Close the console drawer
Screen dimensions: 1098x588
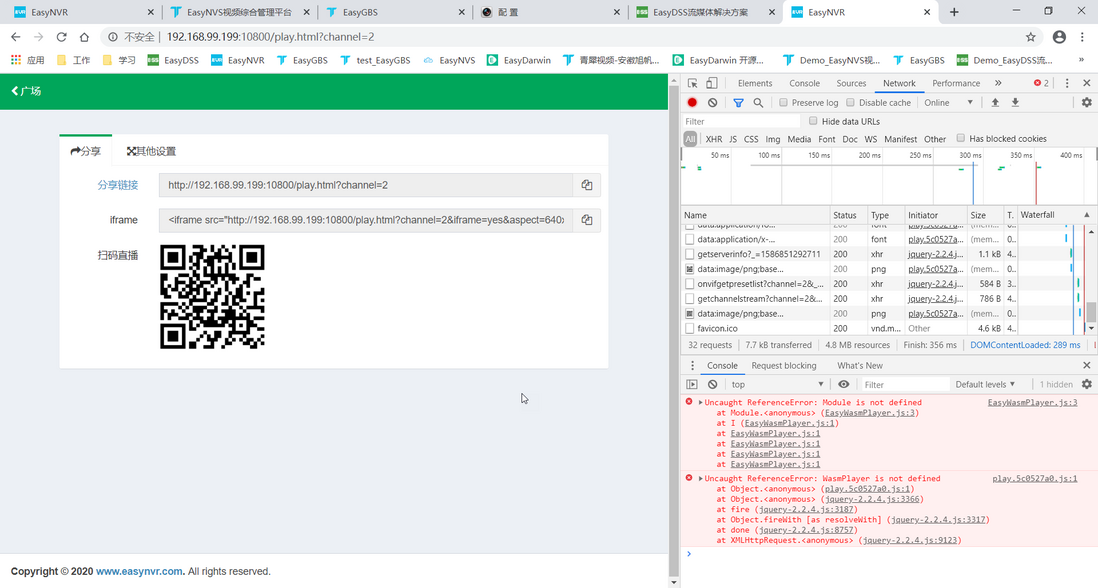tap(1087, 365)
